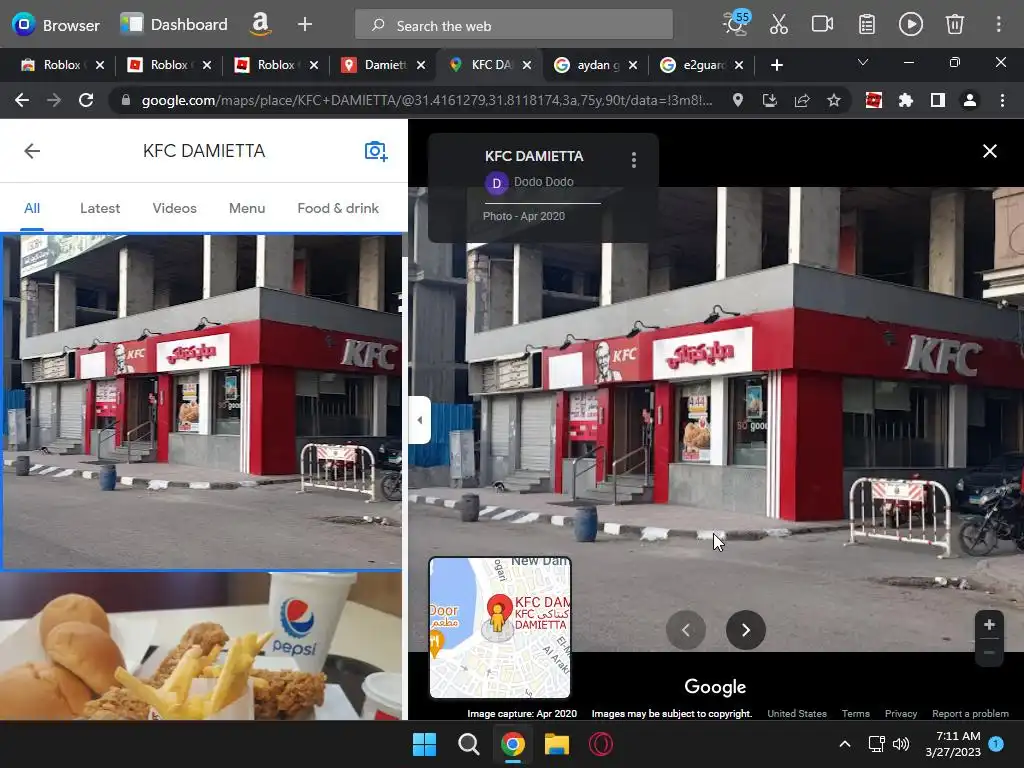Viewport: 1024px width, 768px height.
Task: Bookmark this page with the star
Action: [x=834, y=100]
